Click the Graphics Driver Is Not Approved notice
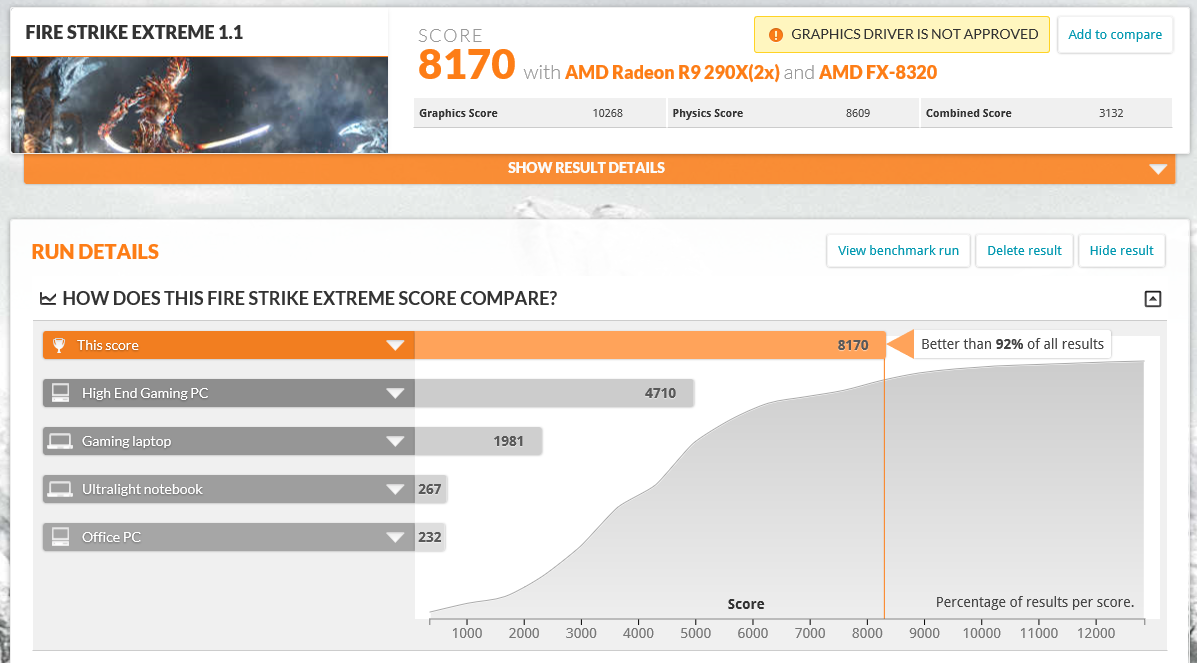The height and width of the screenshot is (663, 1197). click(902, 34)
